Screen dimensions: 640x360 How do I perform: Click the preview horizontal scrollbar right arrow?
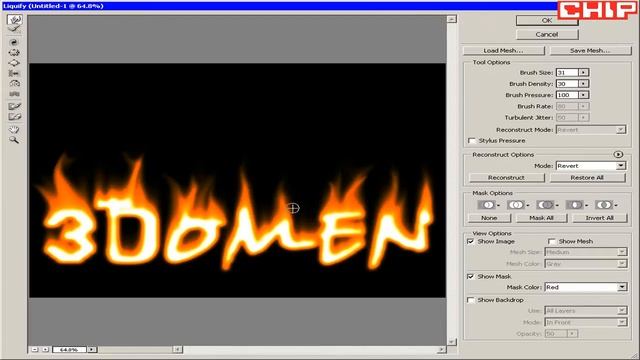[x=441, y=350]
